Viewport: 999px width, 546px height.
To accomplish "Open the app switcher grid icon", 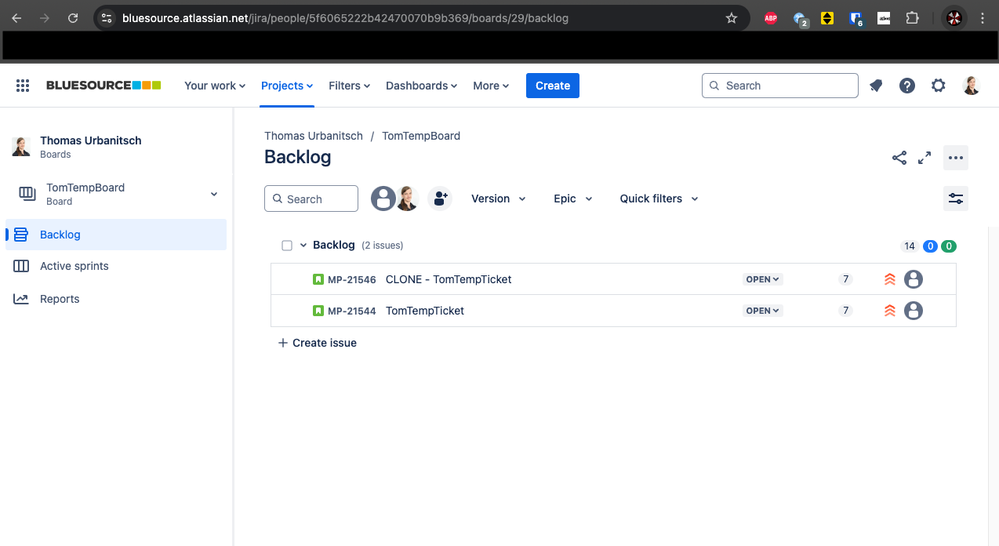I will [23, 86].
